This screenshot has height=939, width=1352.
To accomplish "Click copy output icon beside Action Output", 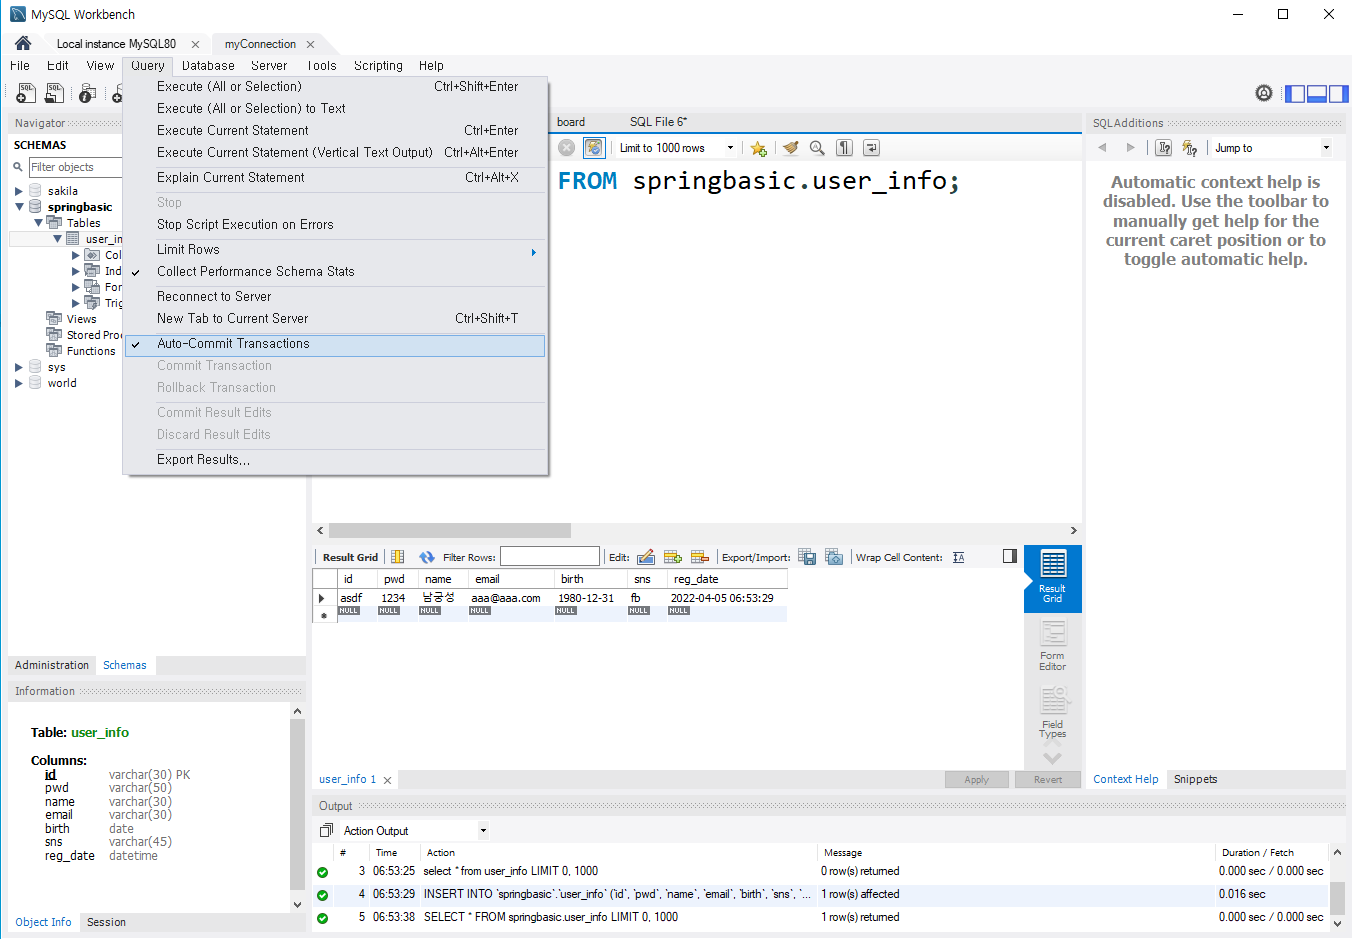I will 326,831.
